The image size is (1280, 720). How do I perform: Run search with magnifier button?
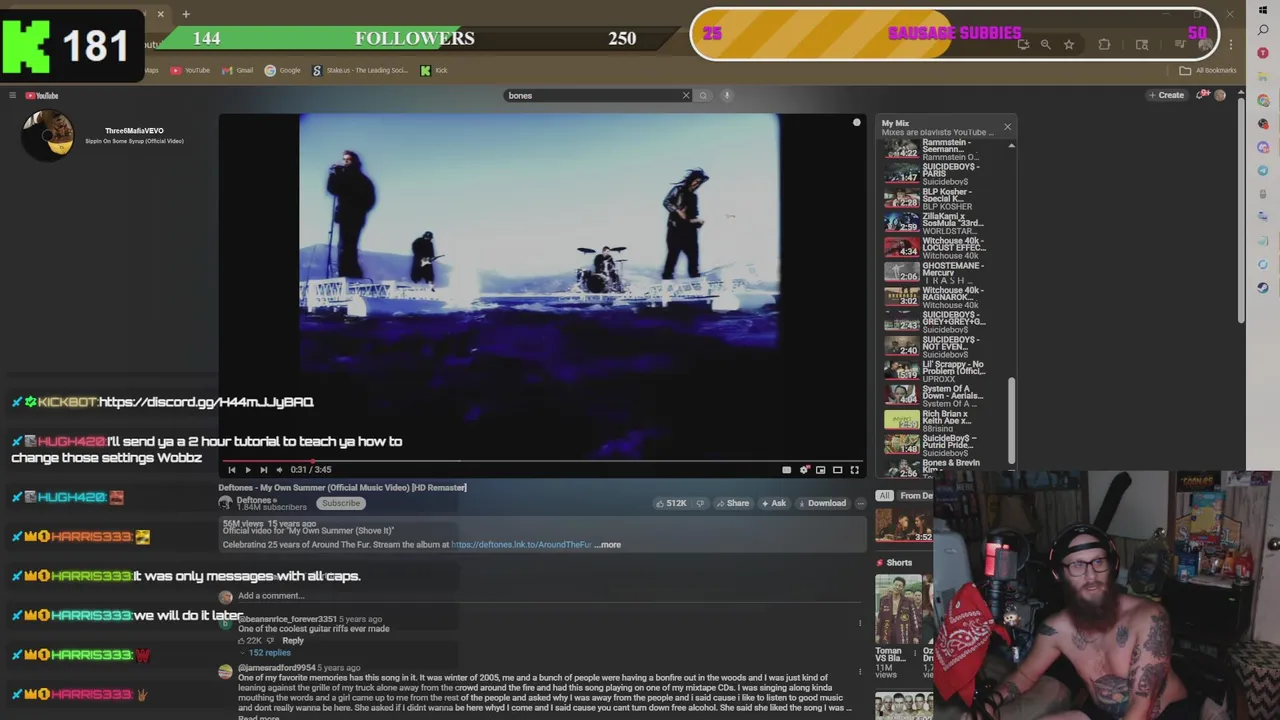tap(703, 96)
